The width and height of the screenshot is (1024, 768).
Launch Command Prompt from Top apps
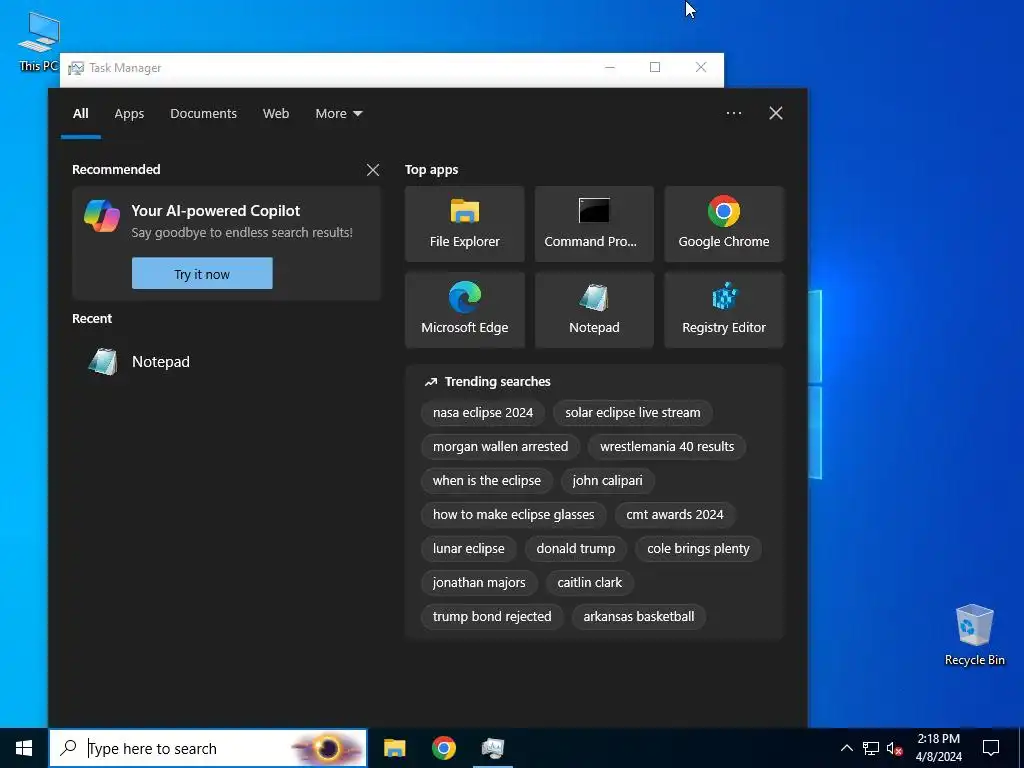coord(594,224)
